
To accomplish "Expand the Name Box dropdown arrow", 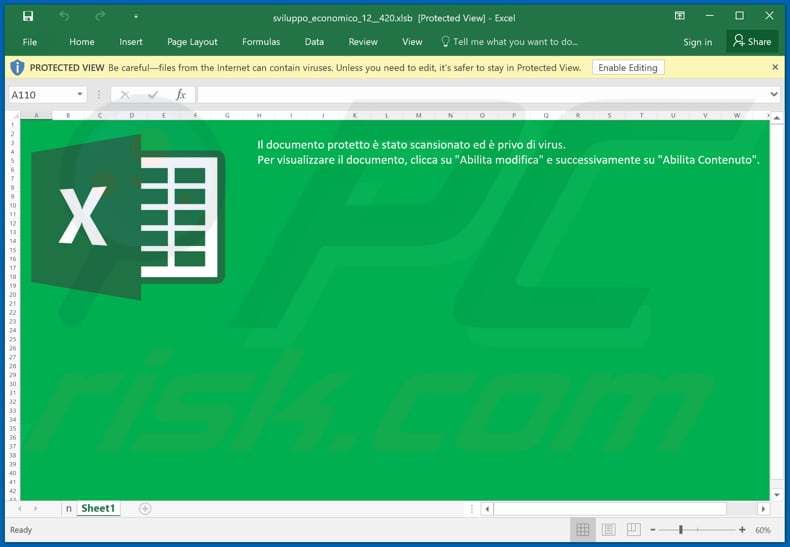I will 80,94.
